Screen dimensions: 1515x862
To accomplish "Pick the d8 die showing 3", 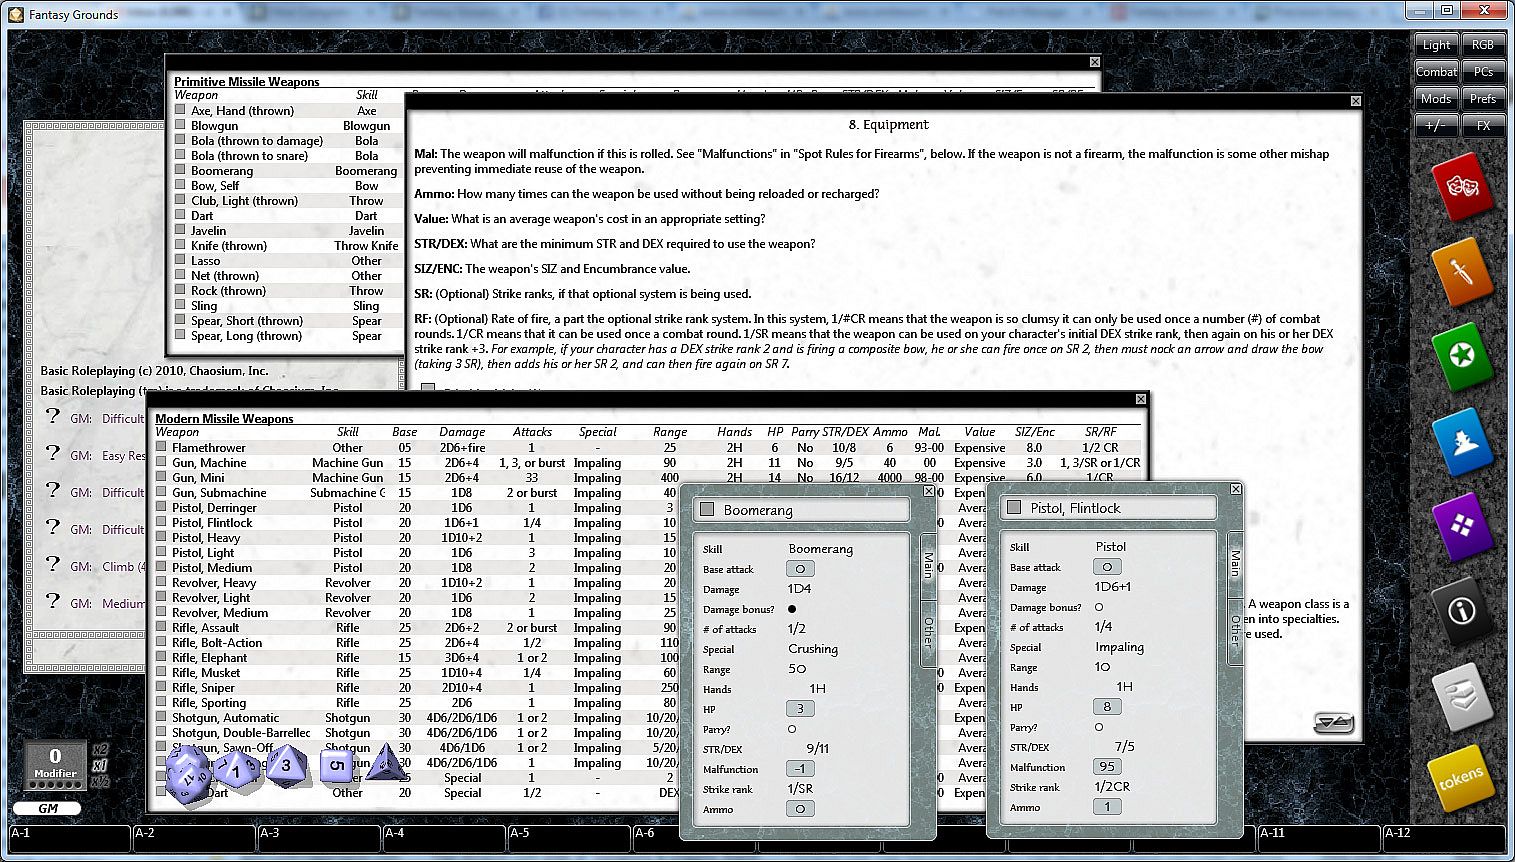I will coord(286,766).
